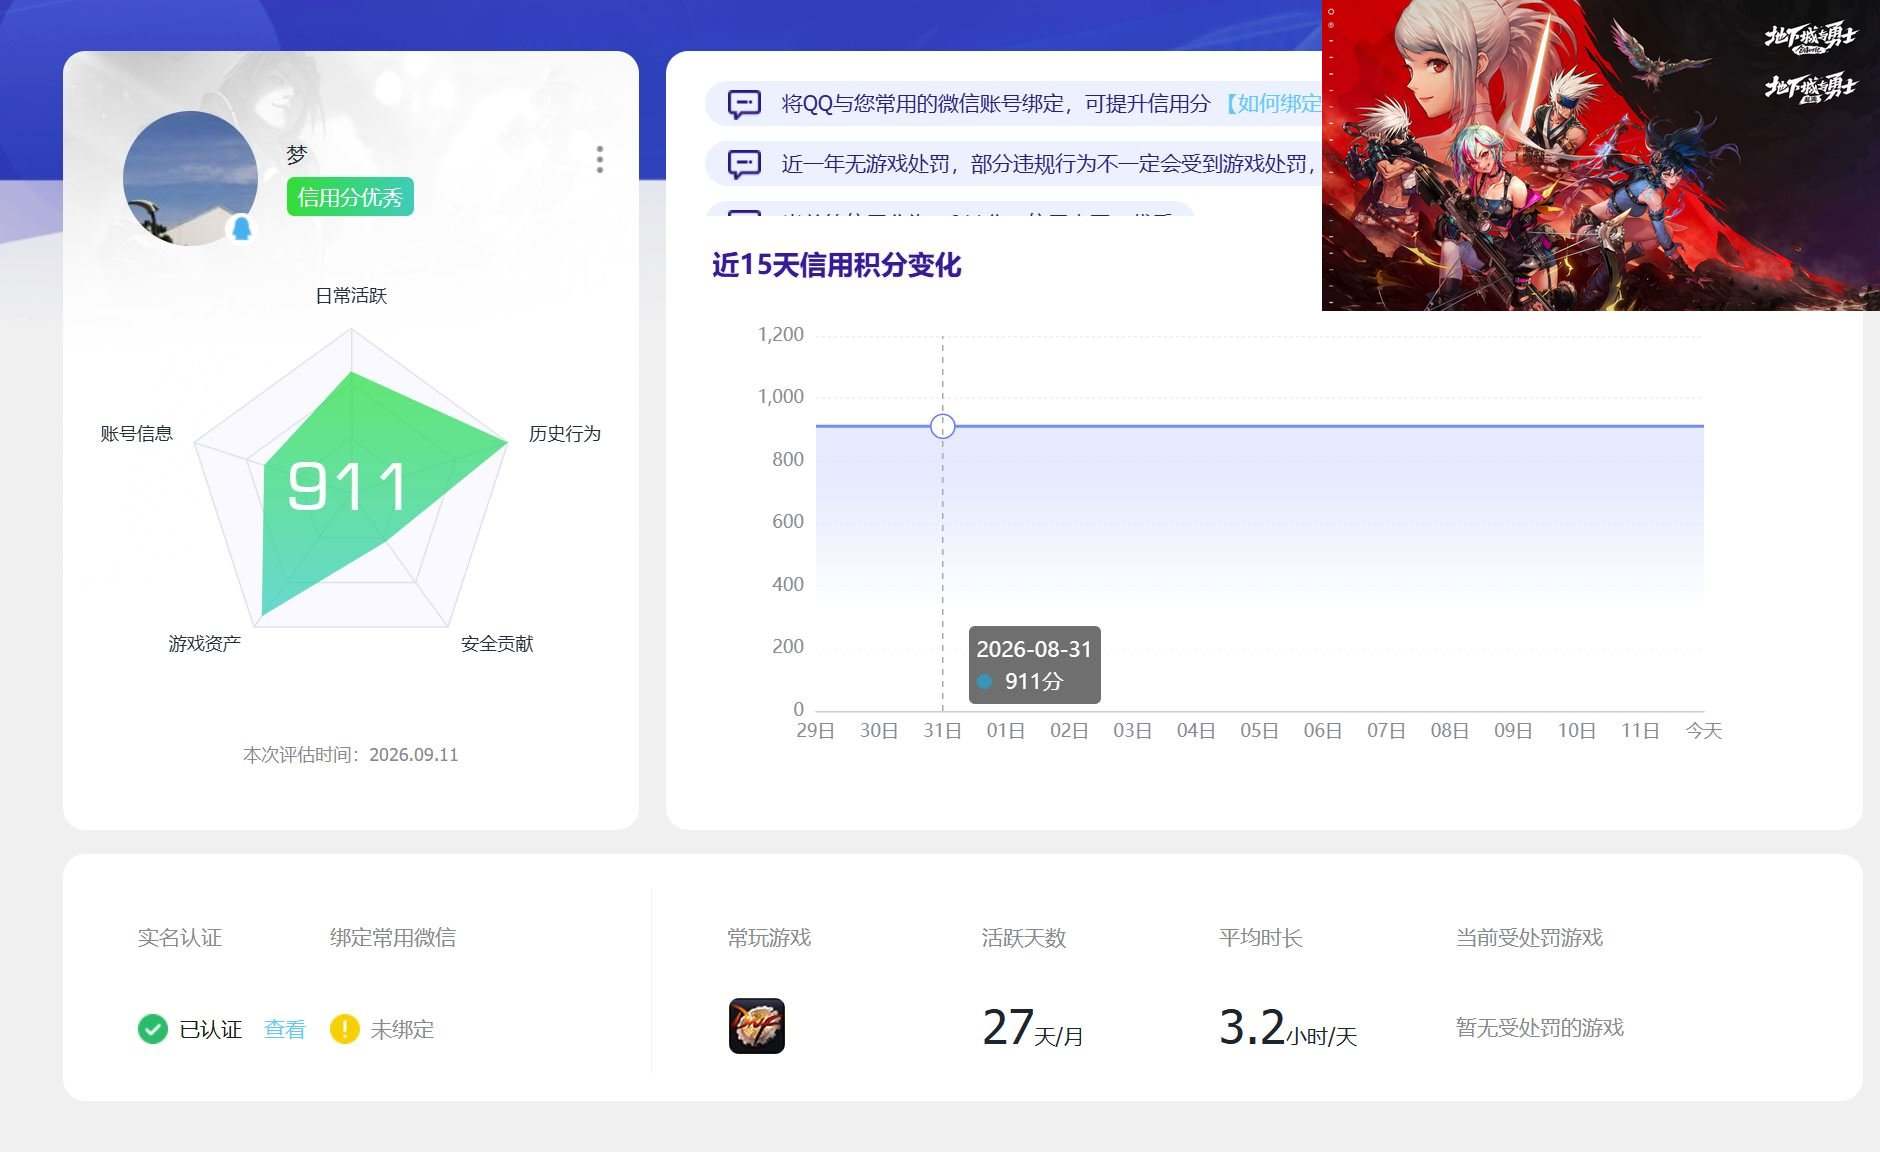Click the 29日 label on chart axis
1880x1152 pixels.
pyautogui.click(x=815, y=731)
